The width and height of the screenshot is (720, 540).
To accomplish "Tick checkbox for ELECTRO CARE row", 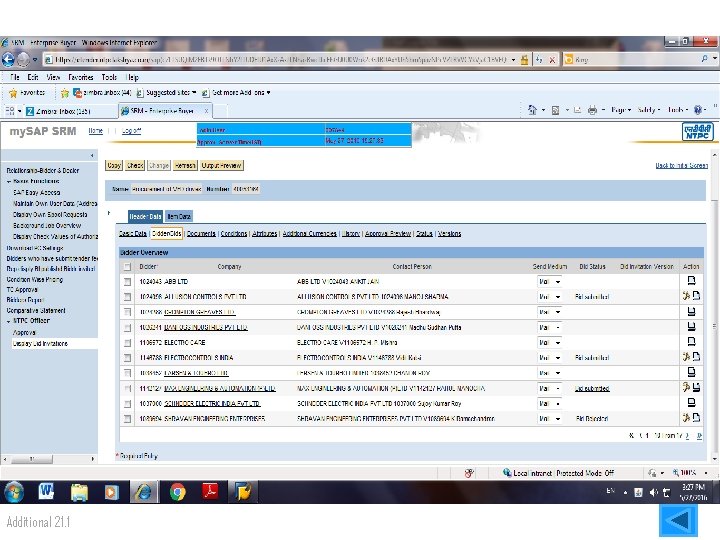I will [127, 343].
